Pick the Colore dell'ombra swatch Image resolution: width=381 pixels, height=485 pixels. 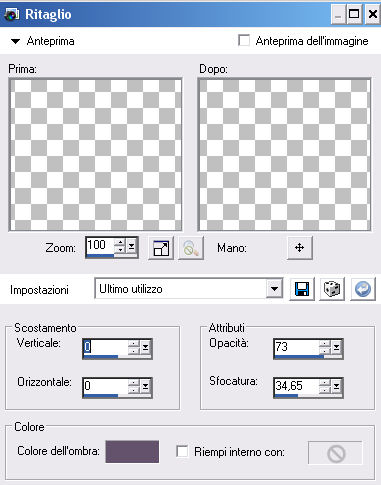132,452
